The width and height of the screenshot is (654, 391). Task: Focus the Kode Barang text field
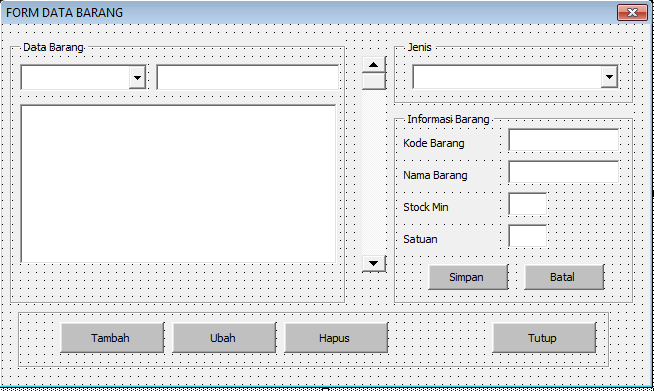563,140
